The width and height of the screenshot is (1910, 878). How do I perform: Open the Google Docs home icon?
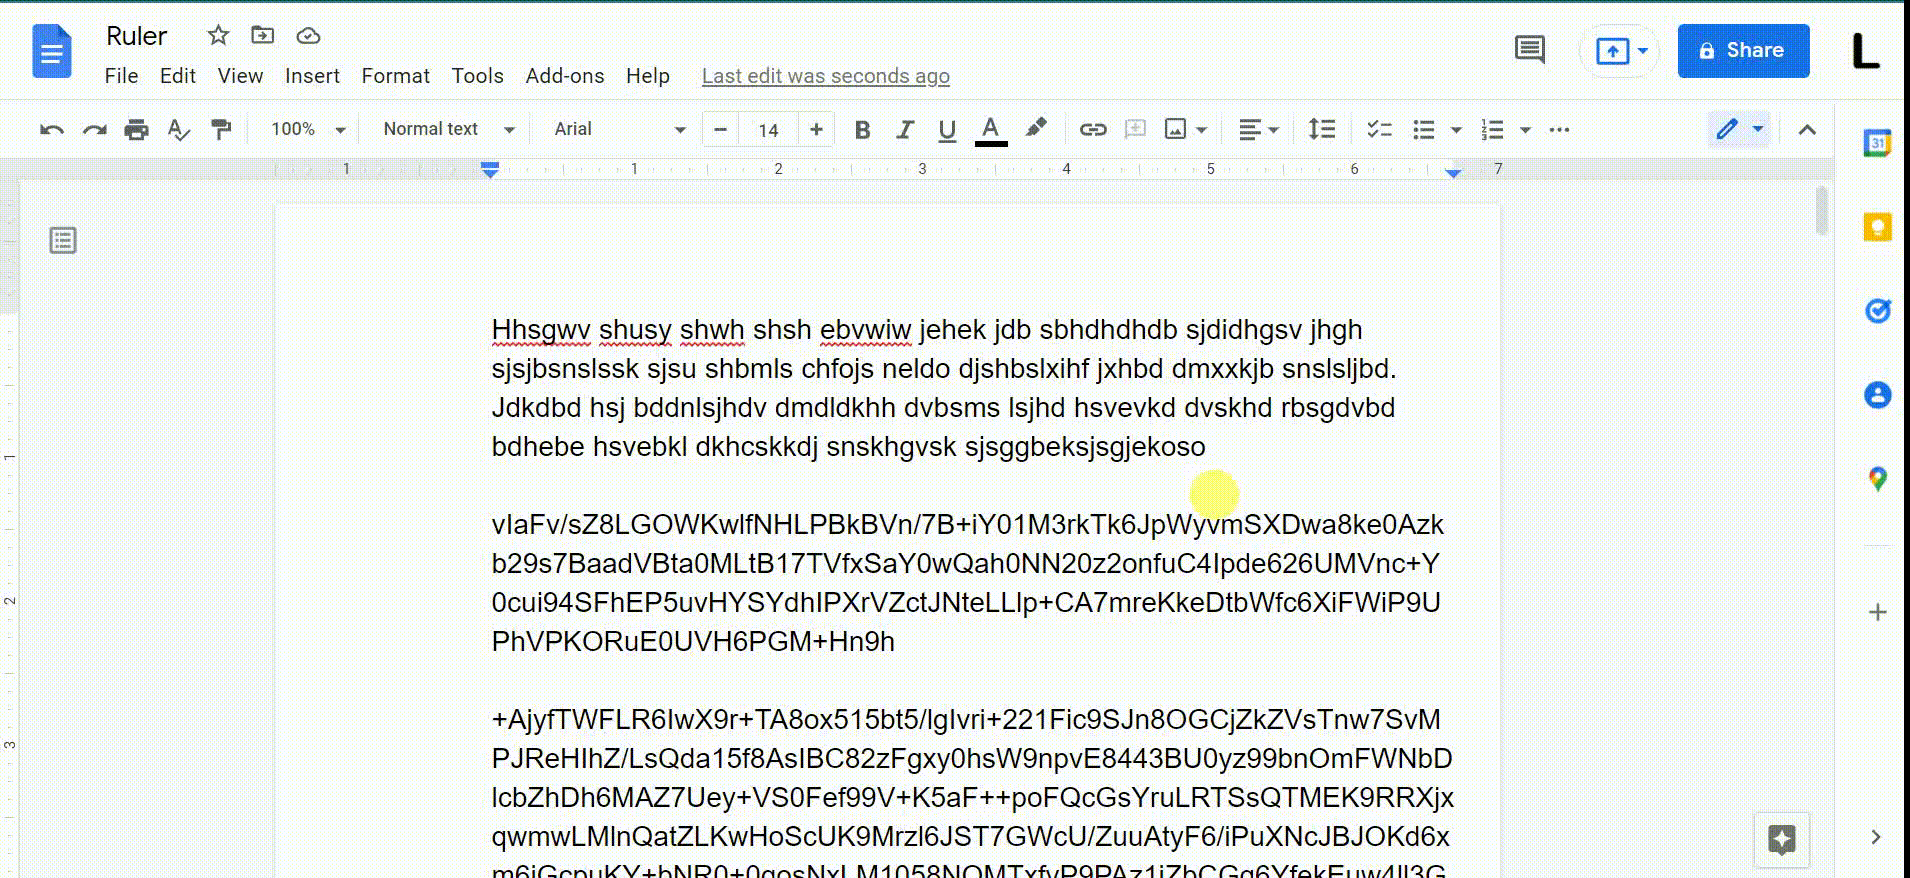(x=51, y=52)
